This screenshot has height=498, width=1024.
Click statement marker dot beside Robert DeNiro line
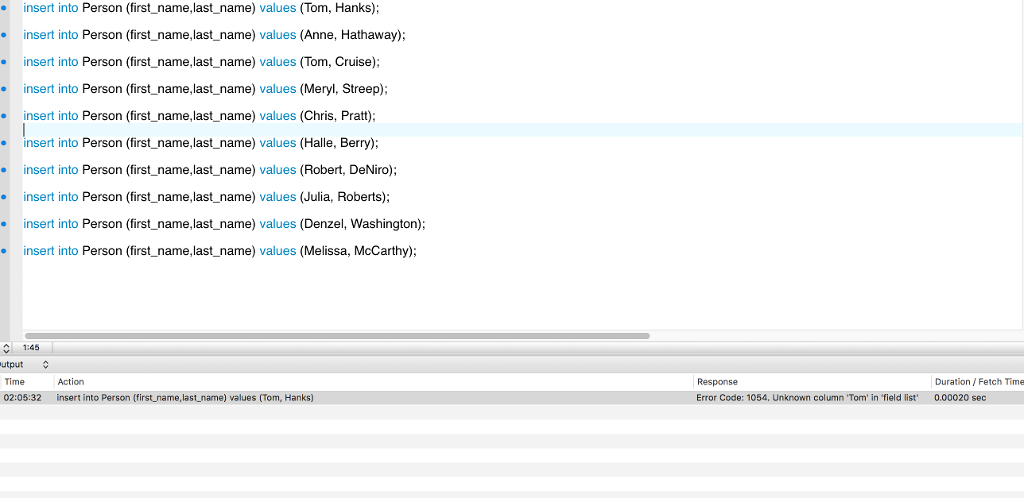(4, 170)
